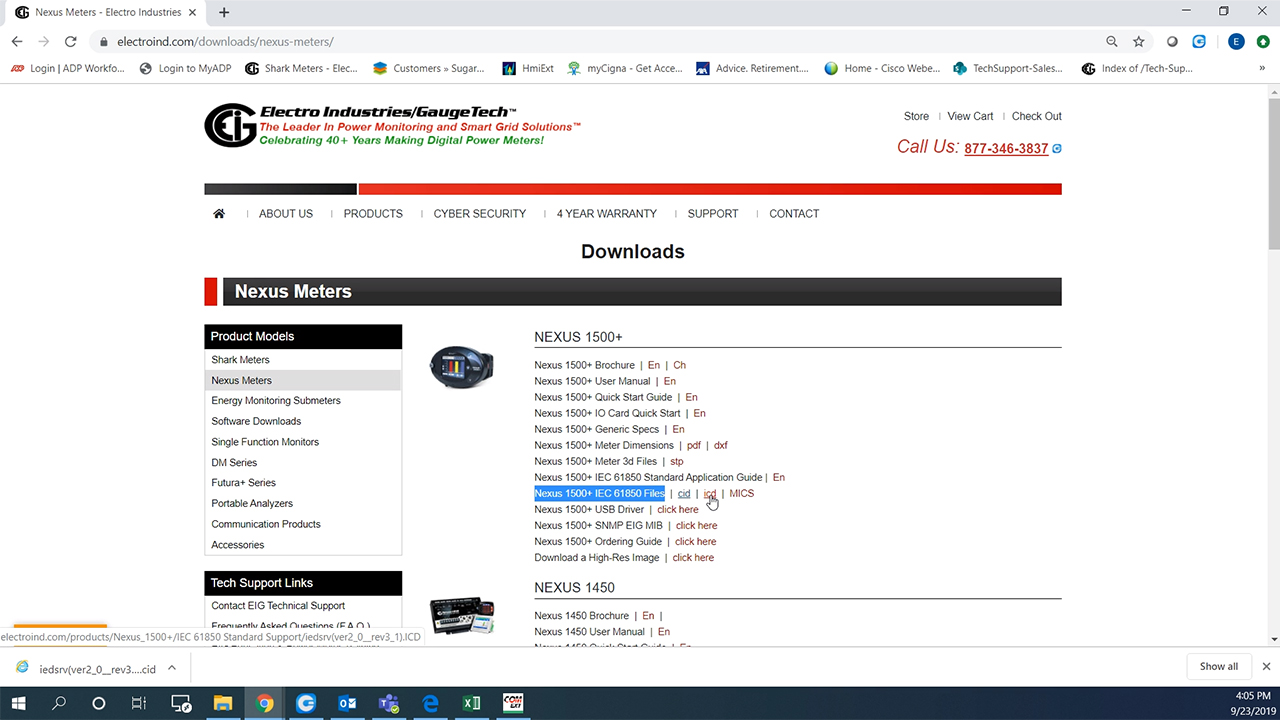Screen dimensions: 1280x720
Task: Open the Home - Cisco Webex bookmark
Action: [x=882, y=68]
